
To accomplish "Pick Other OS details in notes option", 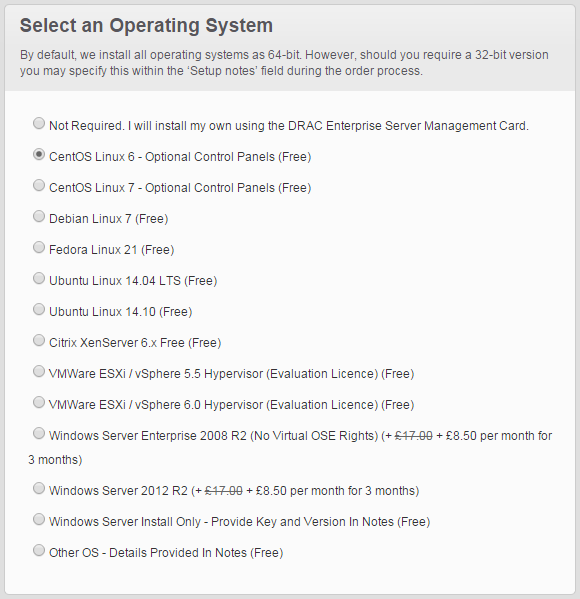I will click(39, 550).
